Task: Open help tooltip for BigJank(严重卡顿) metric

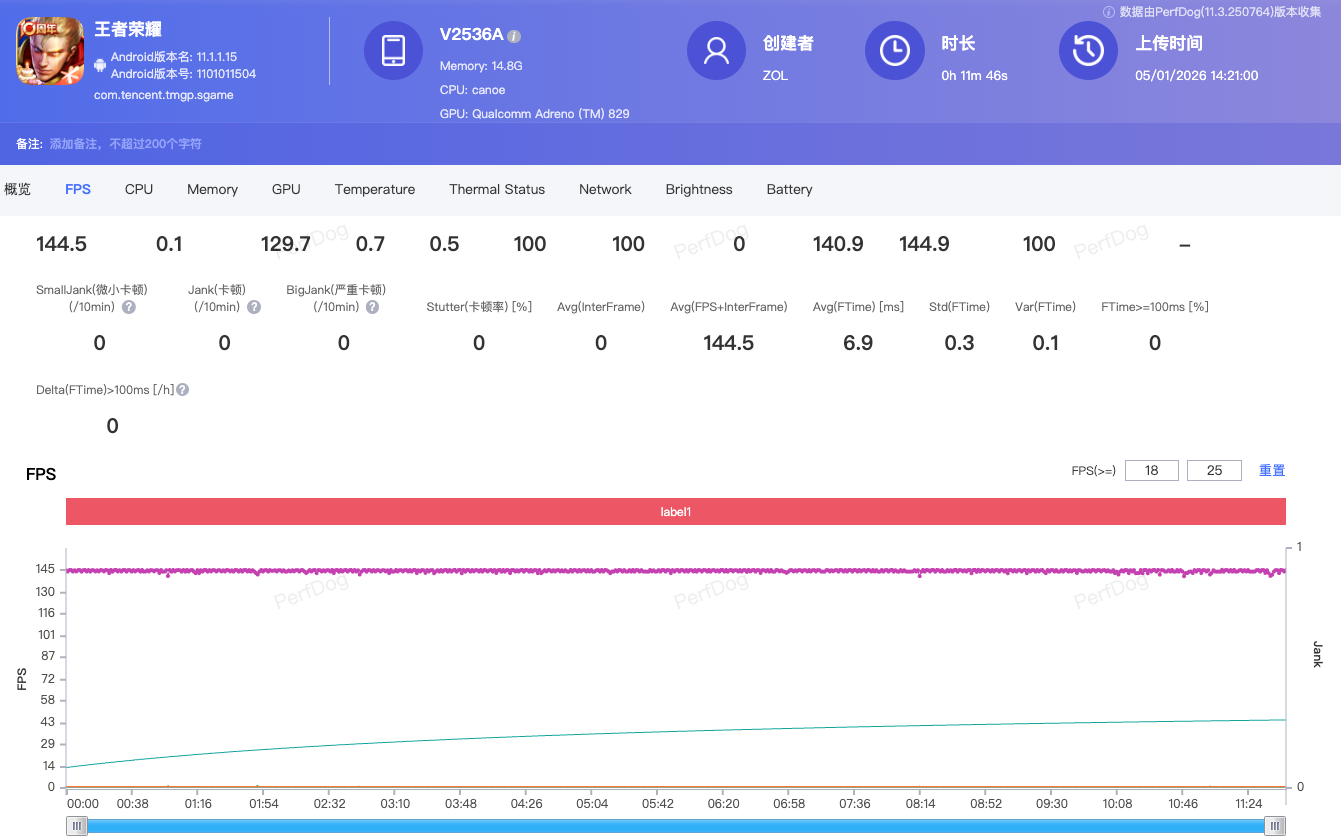Action: click(x=371, y=306)
